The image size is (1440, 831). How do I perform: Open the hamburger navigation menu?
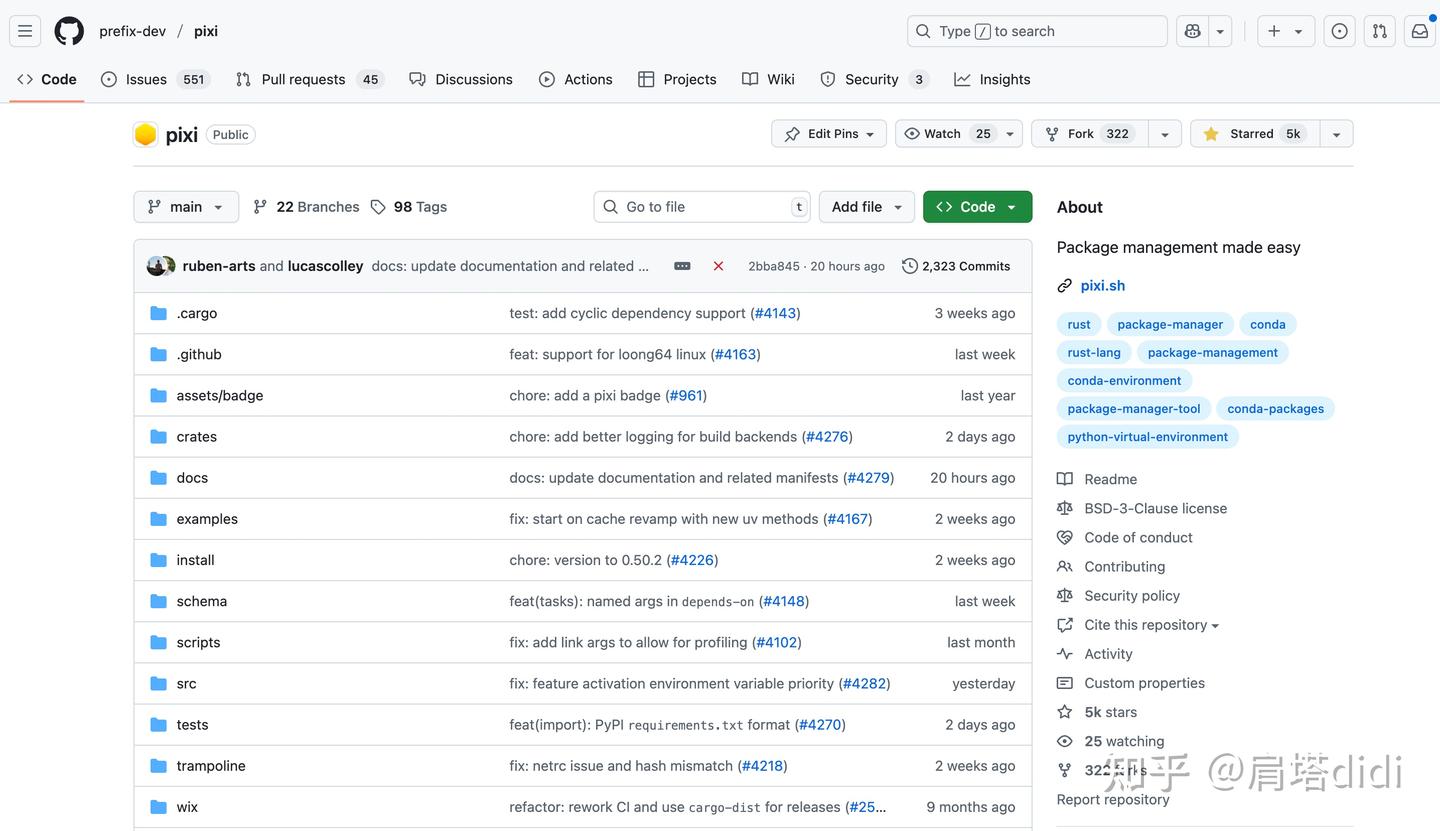[x=25, y=31]
